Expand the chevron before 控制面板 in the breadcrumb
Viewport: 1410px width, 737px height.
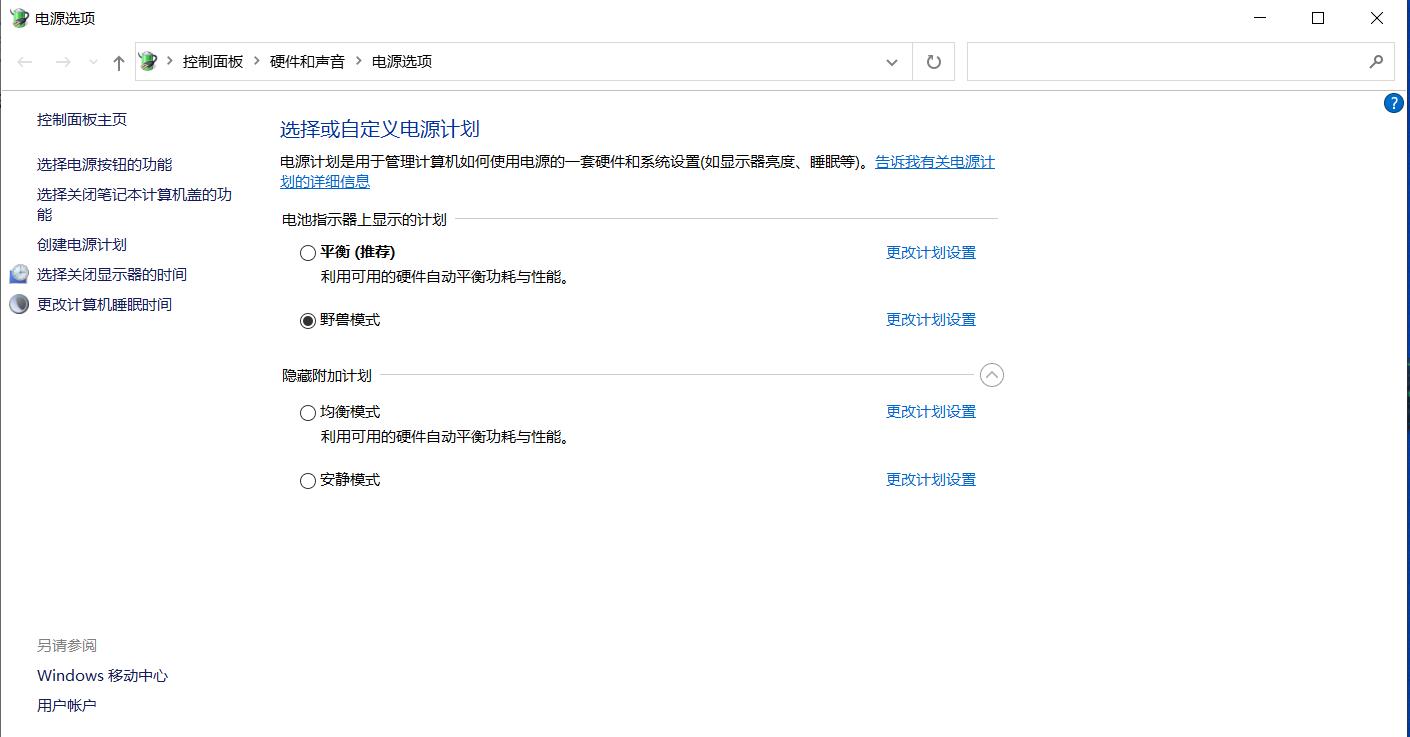tap(170, 62)
